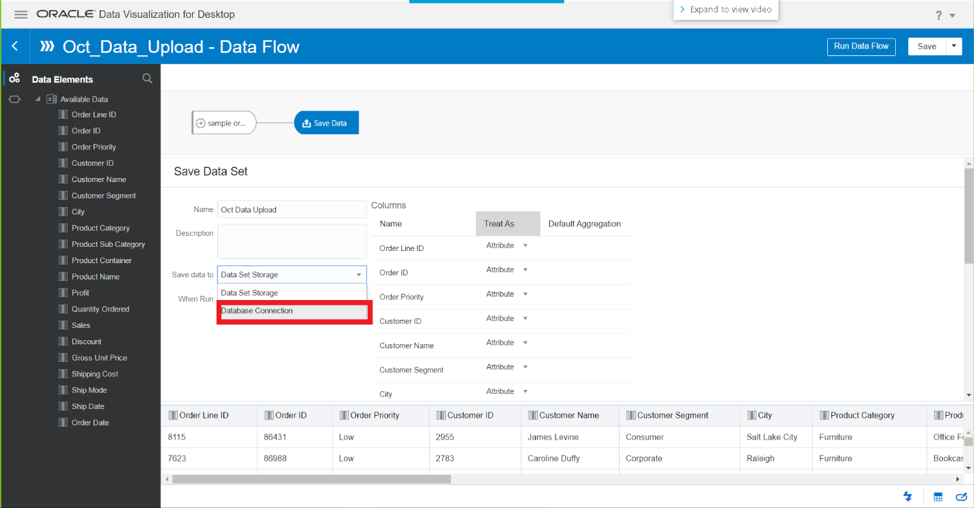Open the Data Elements panel icon
The width and height of the screenshot is (974, 508).
(14, 78)
